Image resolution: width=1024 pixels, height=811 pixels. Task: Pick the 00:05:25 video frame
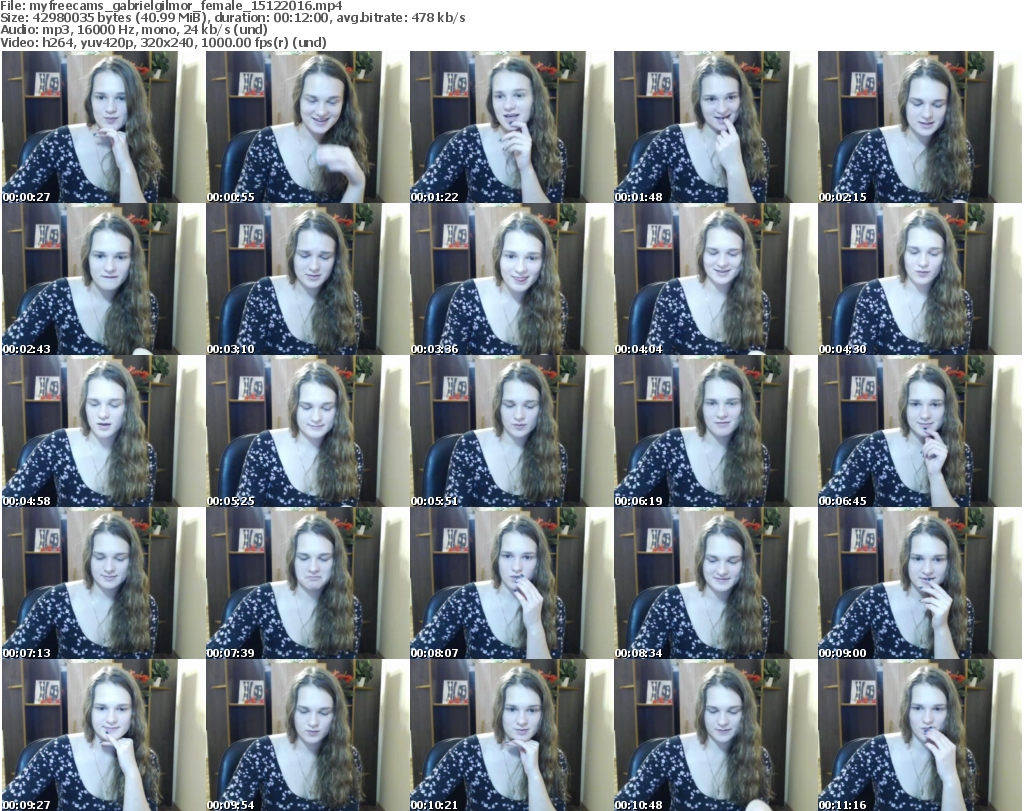308,431
